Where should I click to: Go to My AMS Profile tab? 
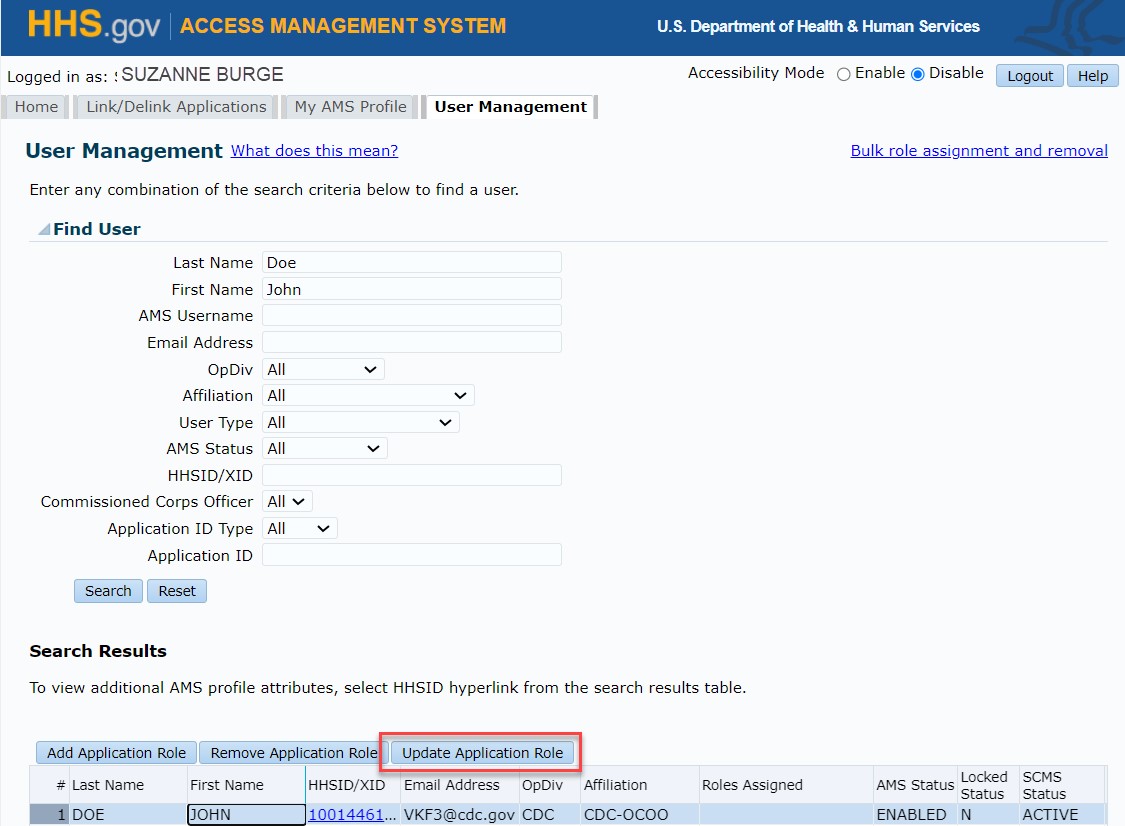350,107
